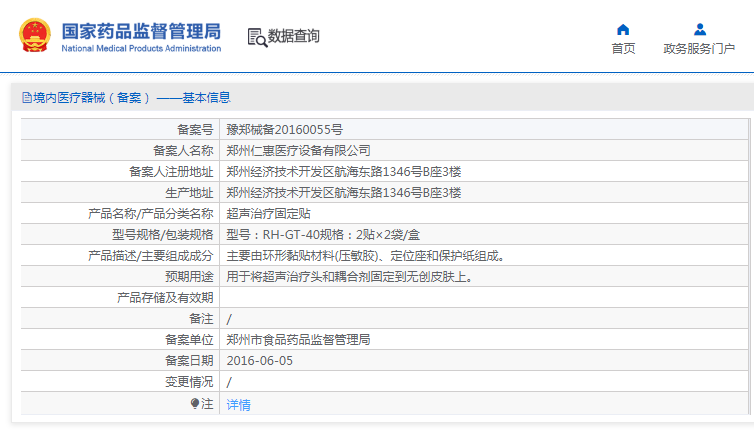754x431 pixels.
Task: Click the person icon above 政务服务门户
Action: tap(699, 29)
